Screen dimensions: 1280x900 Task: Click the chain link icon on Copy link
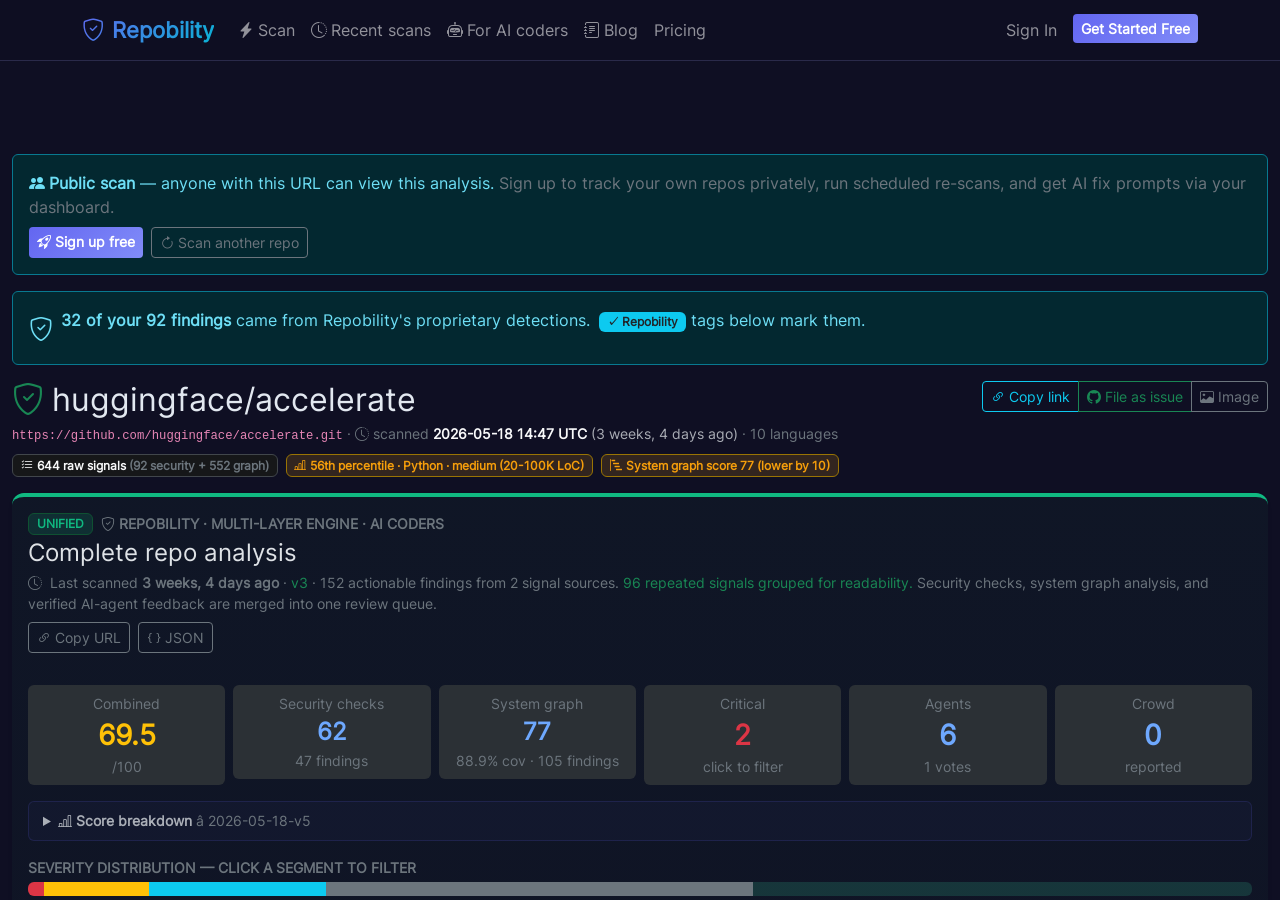point(998,397)
